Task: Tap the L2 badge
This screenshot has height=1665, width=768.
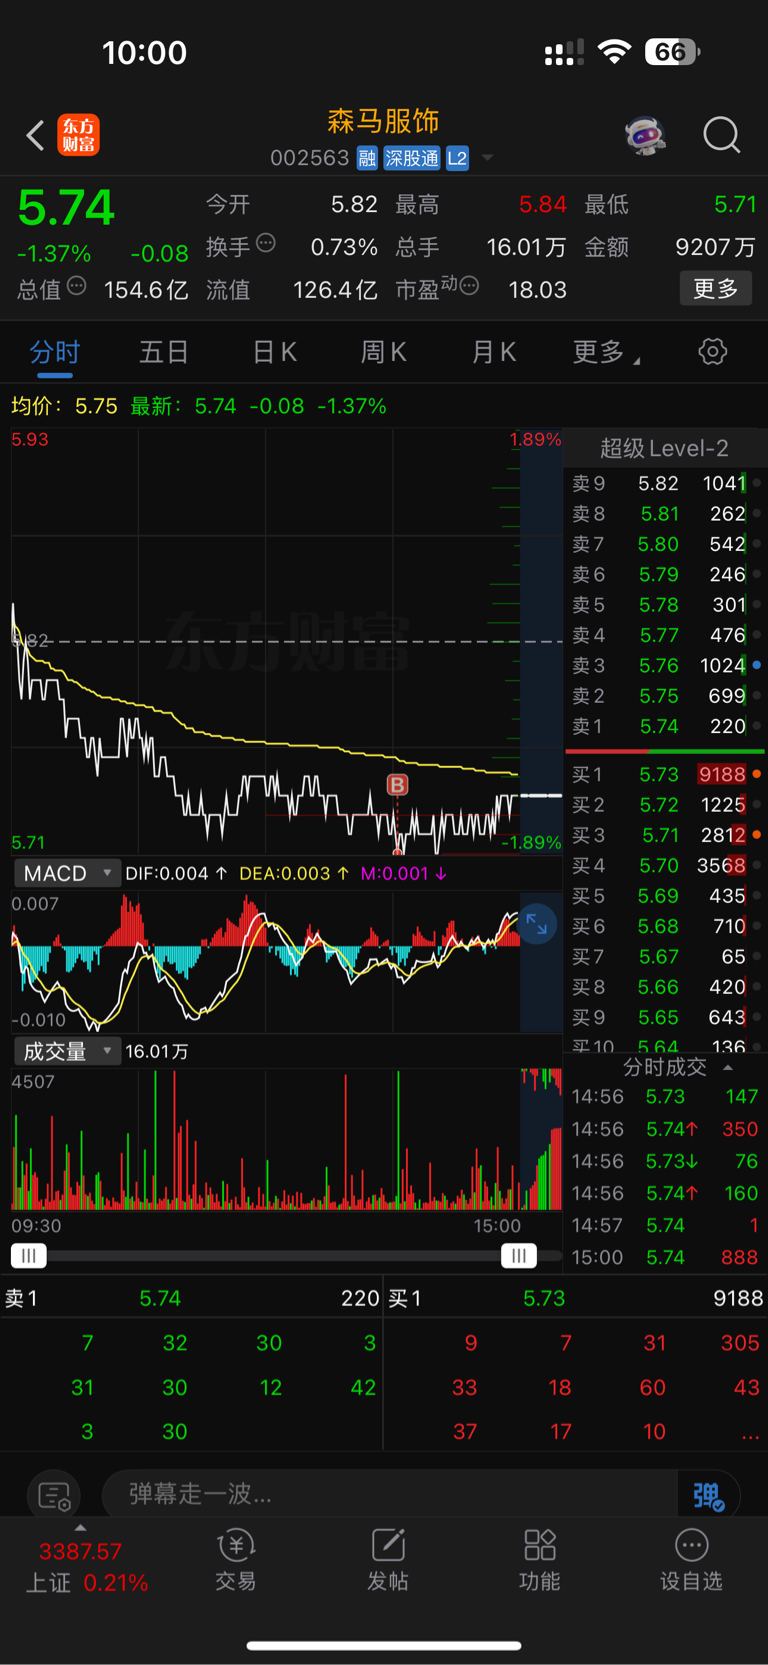Action: point(457,158)
